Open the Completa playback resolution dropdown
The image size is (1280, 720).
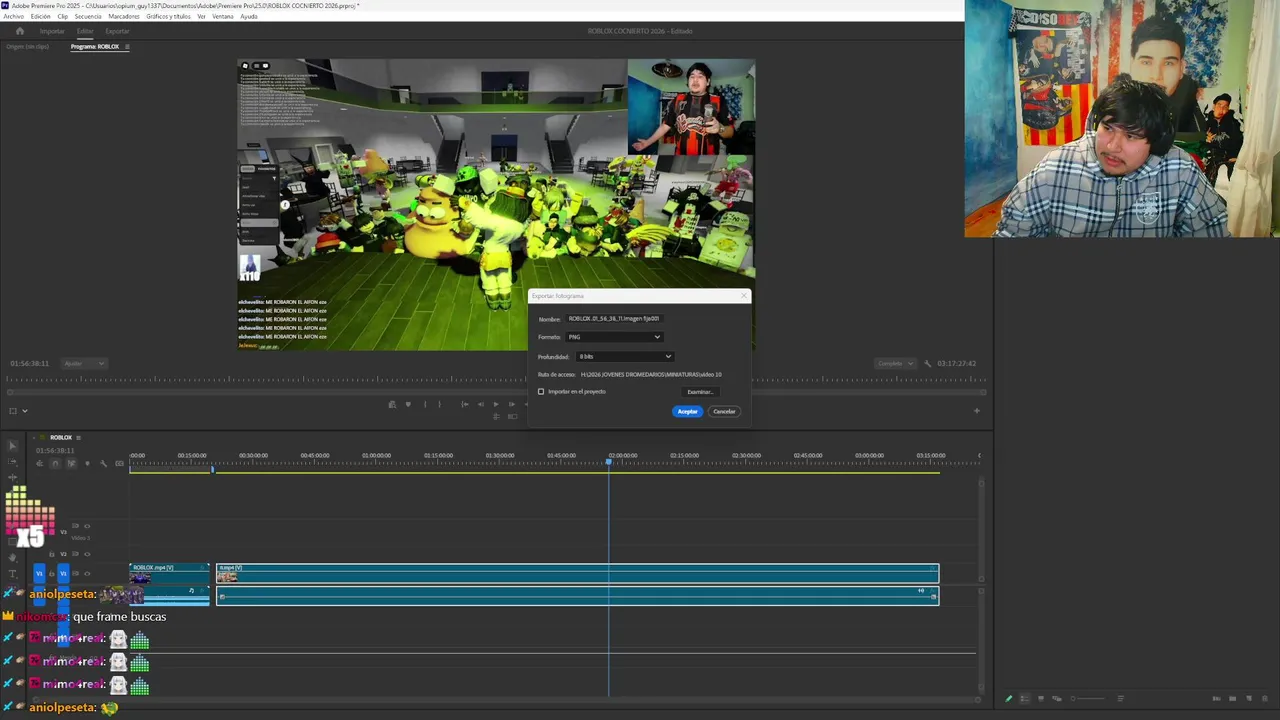coord(895,363)
